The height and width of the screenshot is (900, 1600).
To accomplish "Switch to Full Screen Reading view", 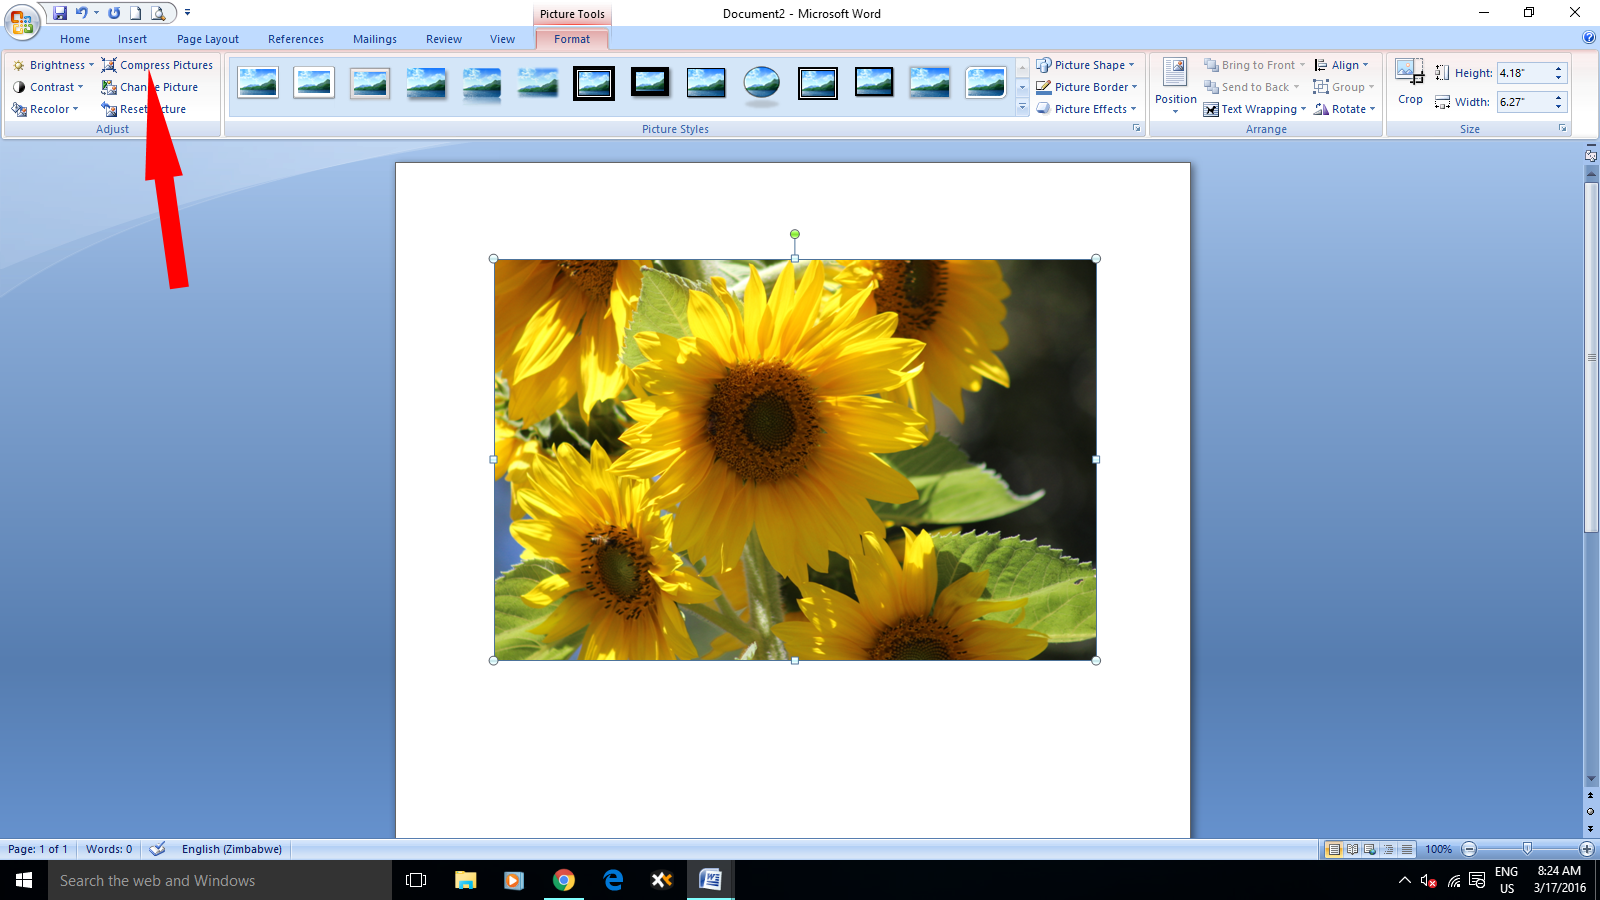I will [1352, 849].
